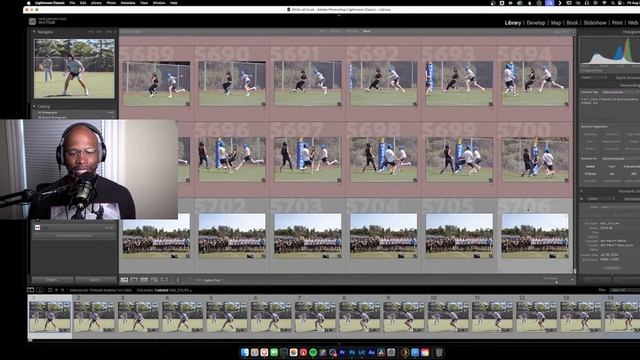Click the histogram display
640x360 pixels.
click(610, 51)
